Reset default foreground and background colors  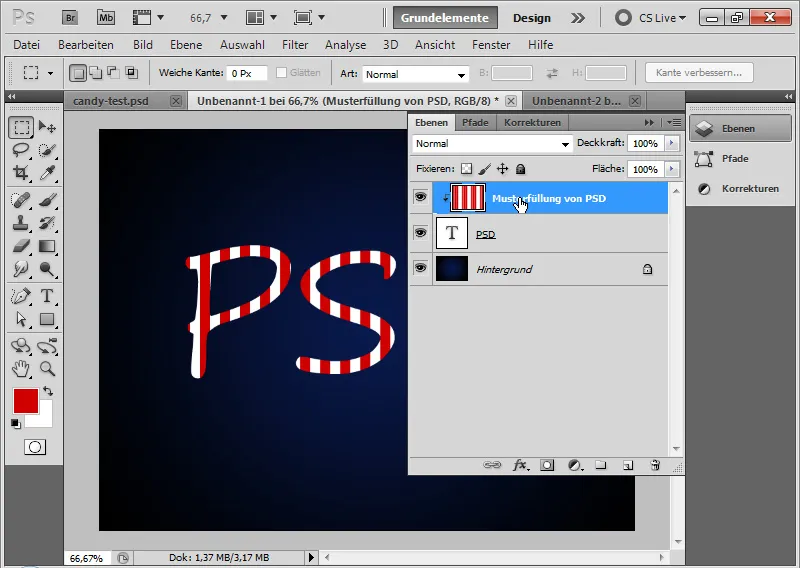click(x=16, y=424)
